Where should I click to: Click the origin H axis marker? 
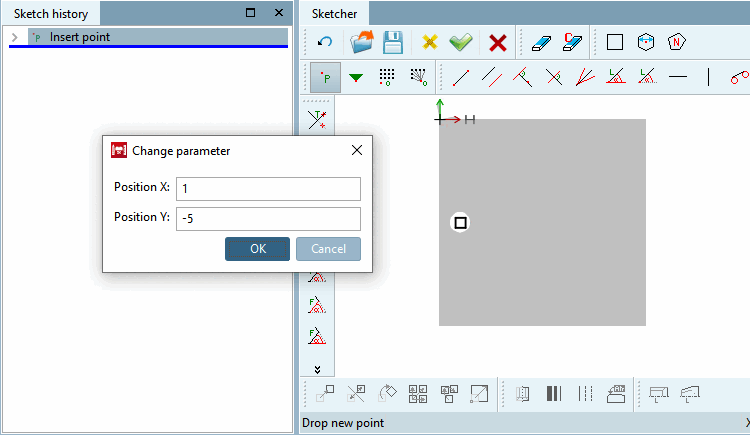470,119
